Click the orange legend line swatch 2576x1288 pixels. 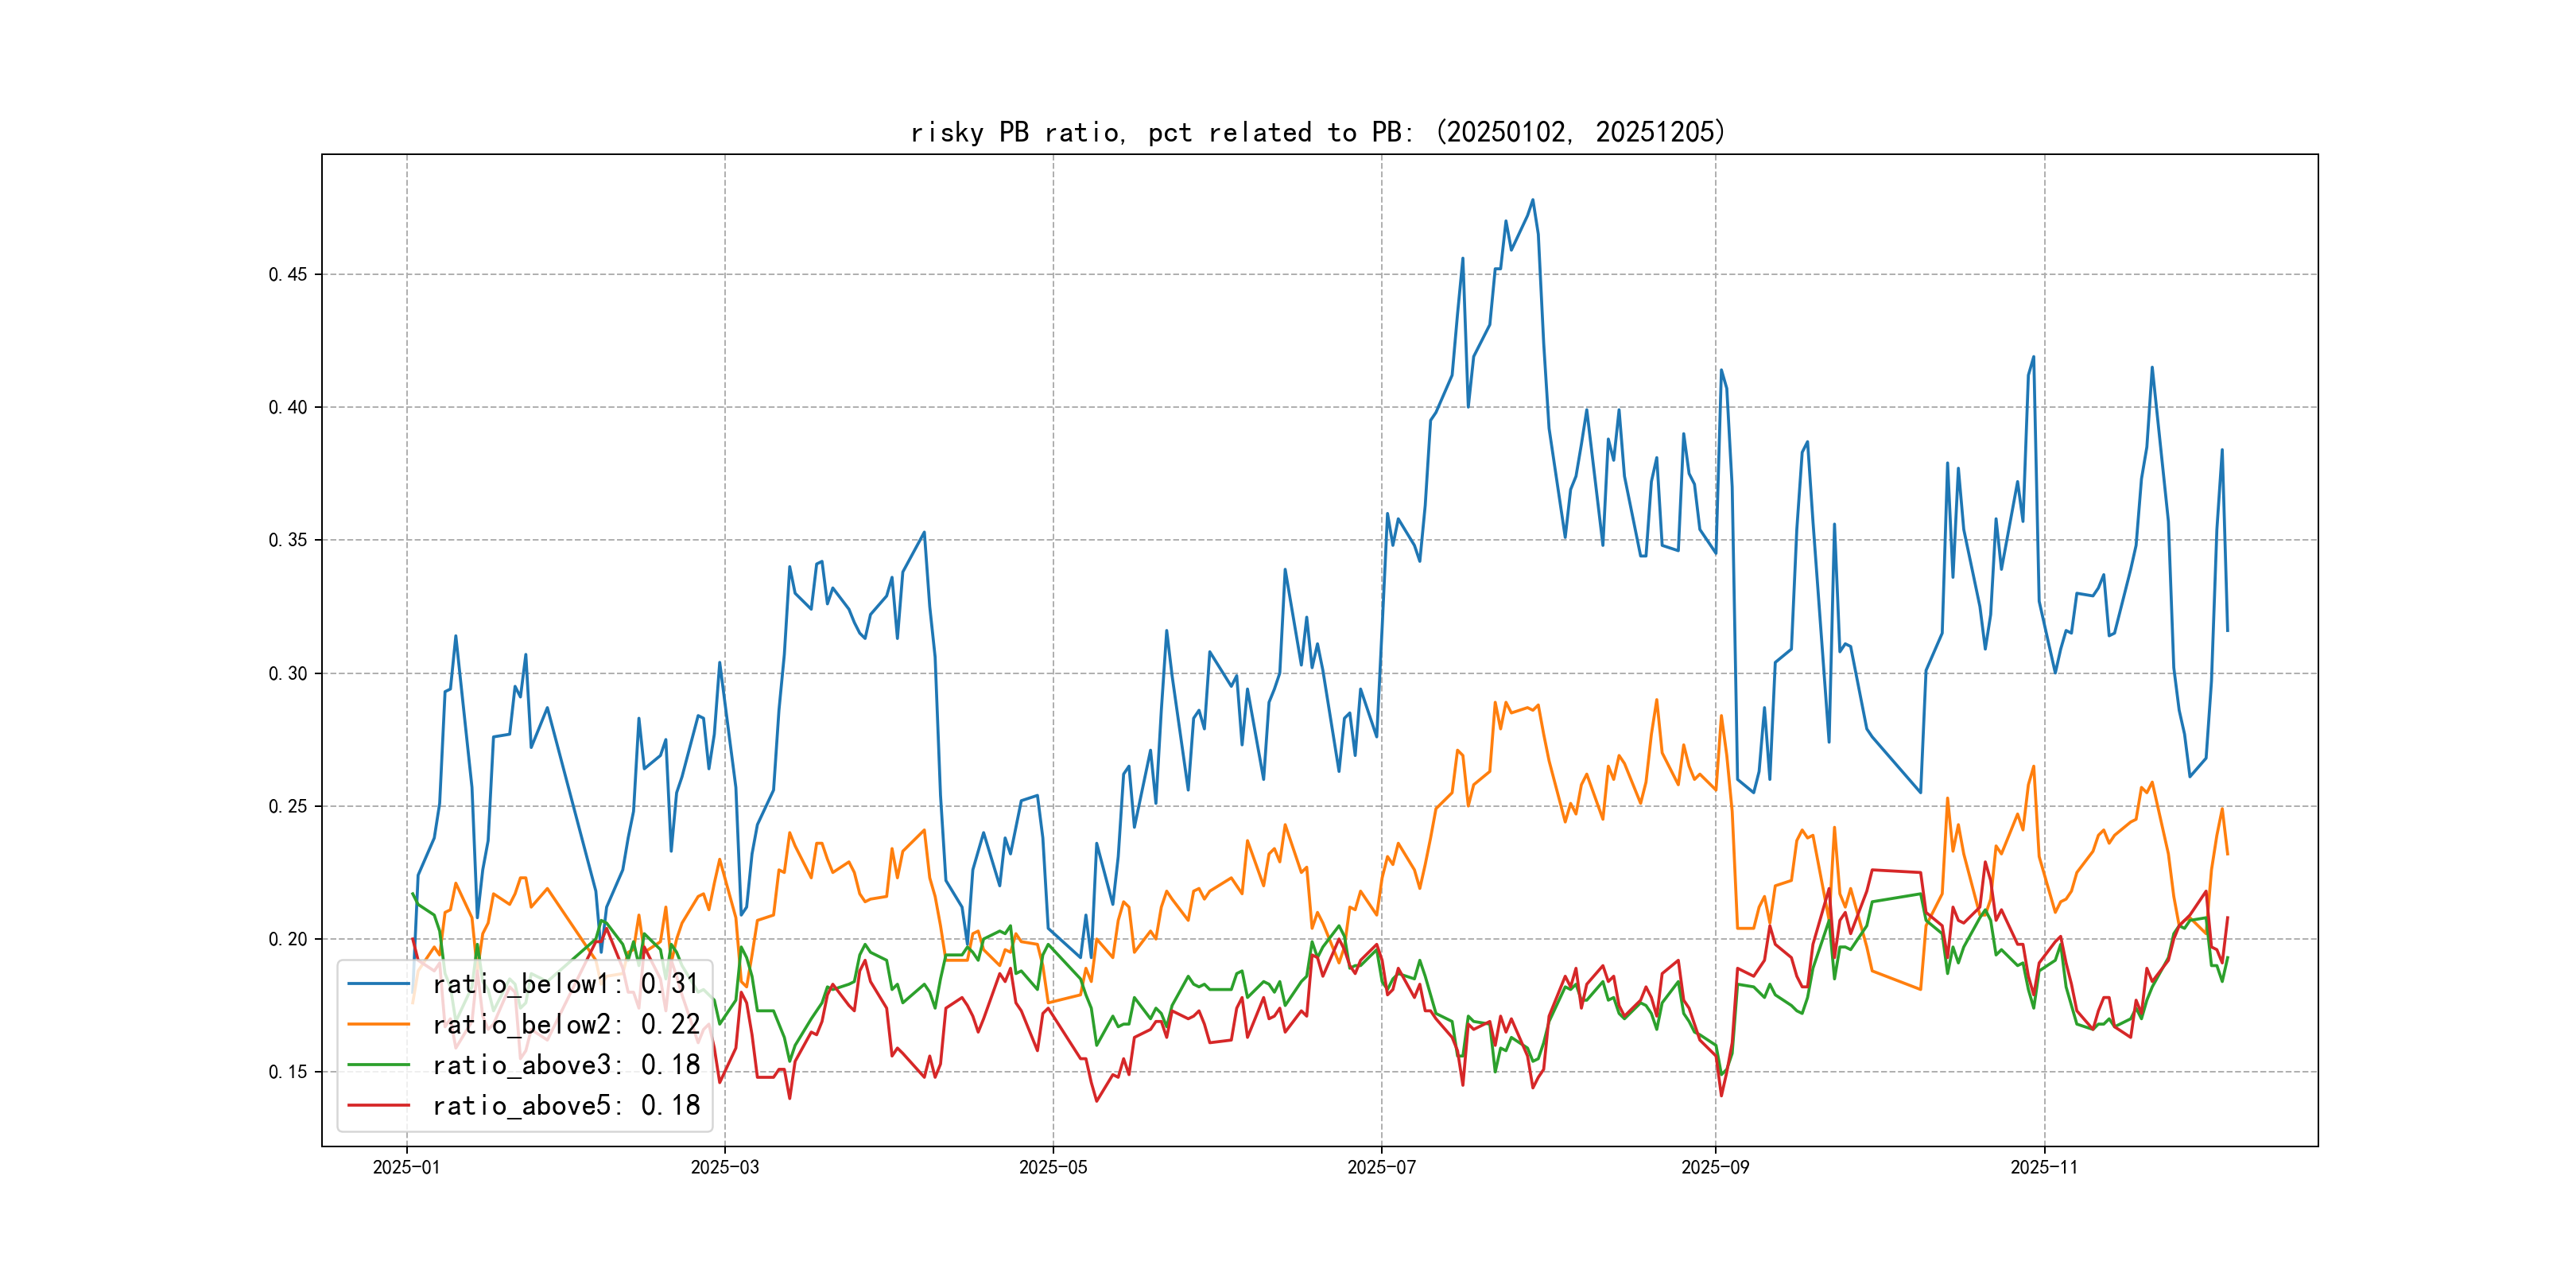pyautogui.click(x=378, y=1025)
